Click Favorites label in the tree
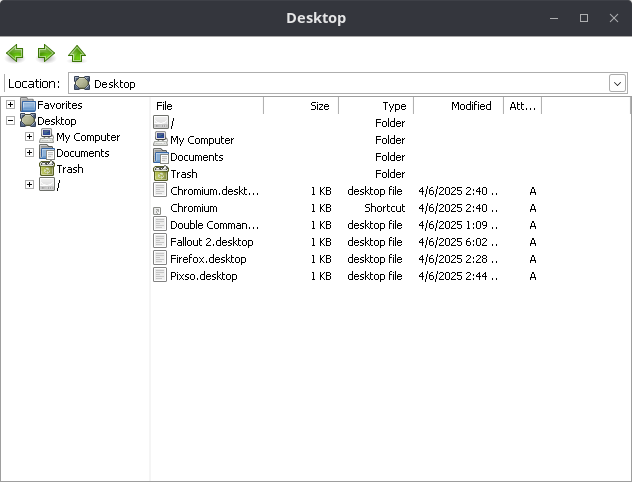 pos(60,105)
